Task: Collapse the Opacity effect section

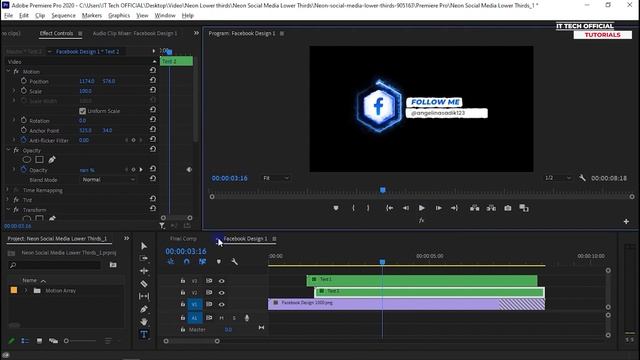Action: tap(8, 150)
